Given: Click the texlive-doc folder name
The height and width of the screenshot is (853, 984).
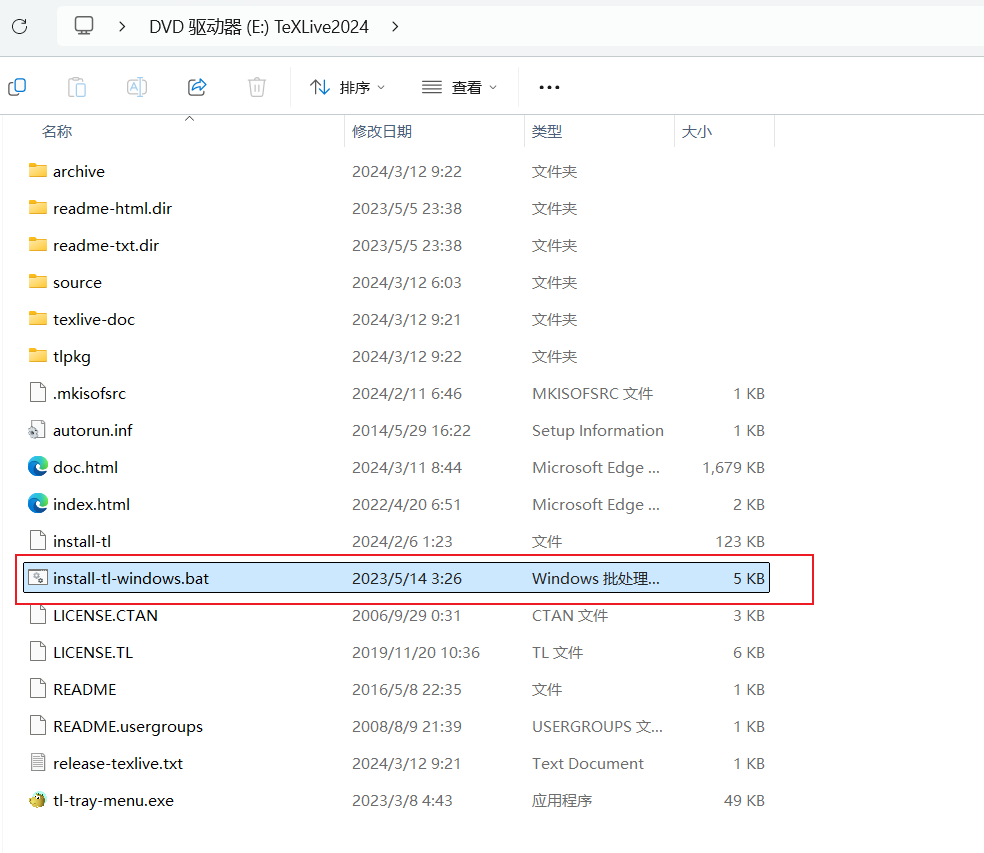Looking at the screenshot, I should (94, 319).
